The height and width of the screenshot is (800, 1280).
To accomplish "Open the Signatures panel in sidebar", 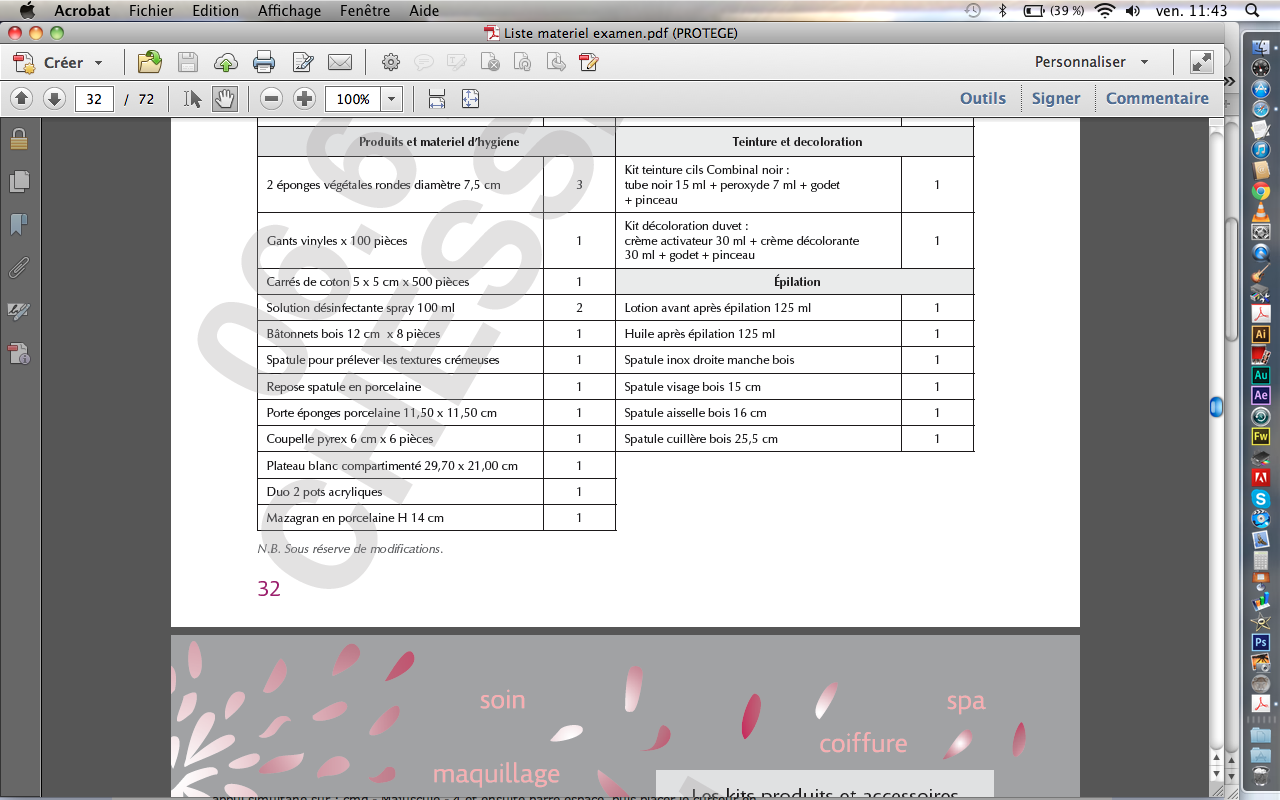I will point(19,311).
